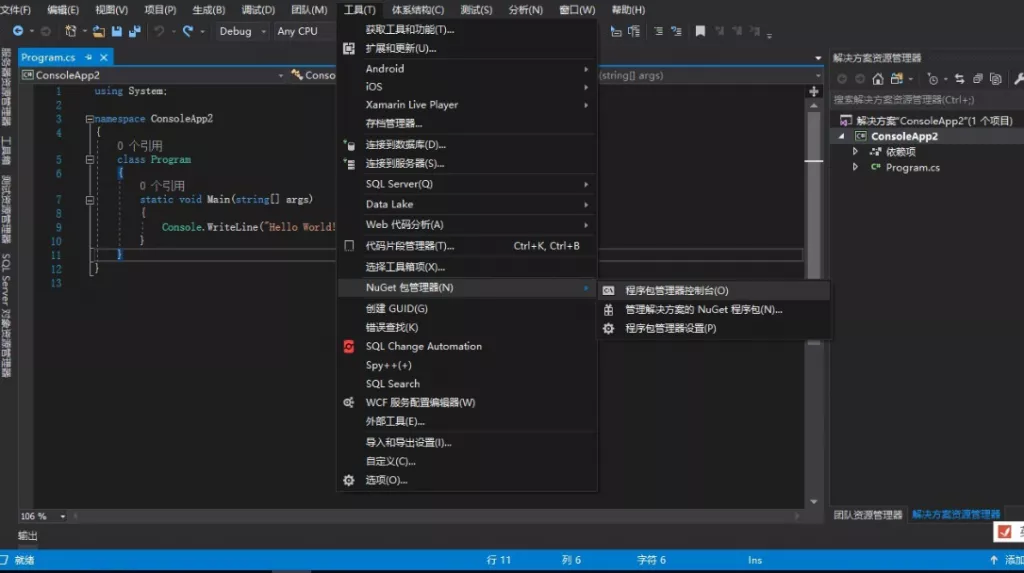Open Debug configuration dropdown
Image resolution: width=1024 pixels, height=573 pixels.
[242, 31]
